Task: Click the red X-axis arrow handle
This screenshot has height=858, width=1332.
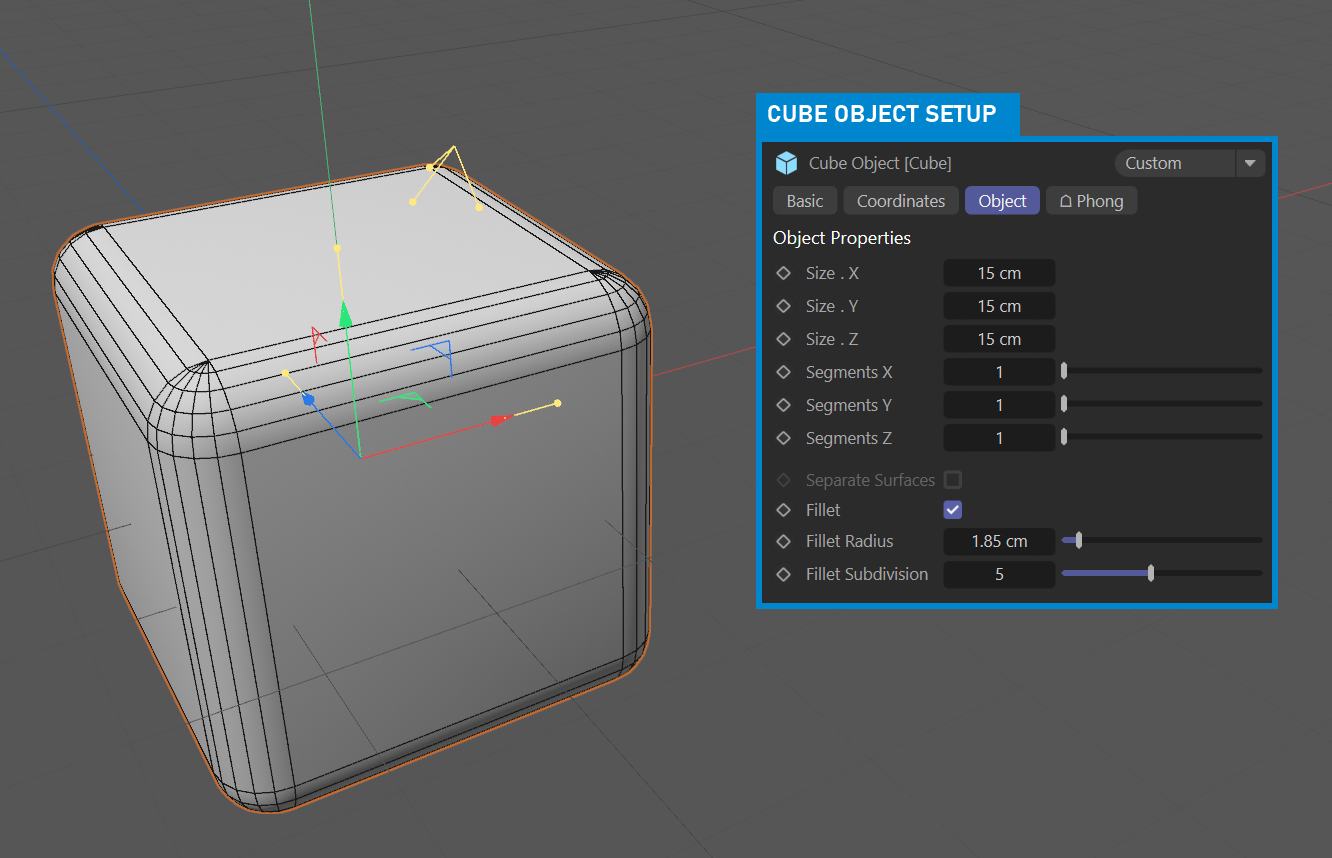Action: pos(500,420)
